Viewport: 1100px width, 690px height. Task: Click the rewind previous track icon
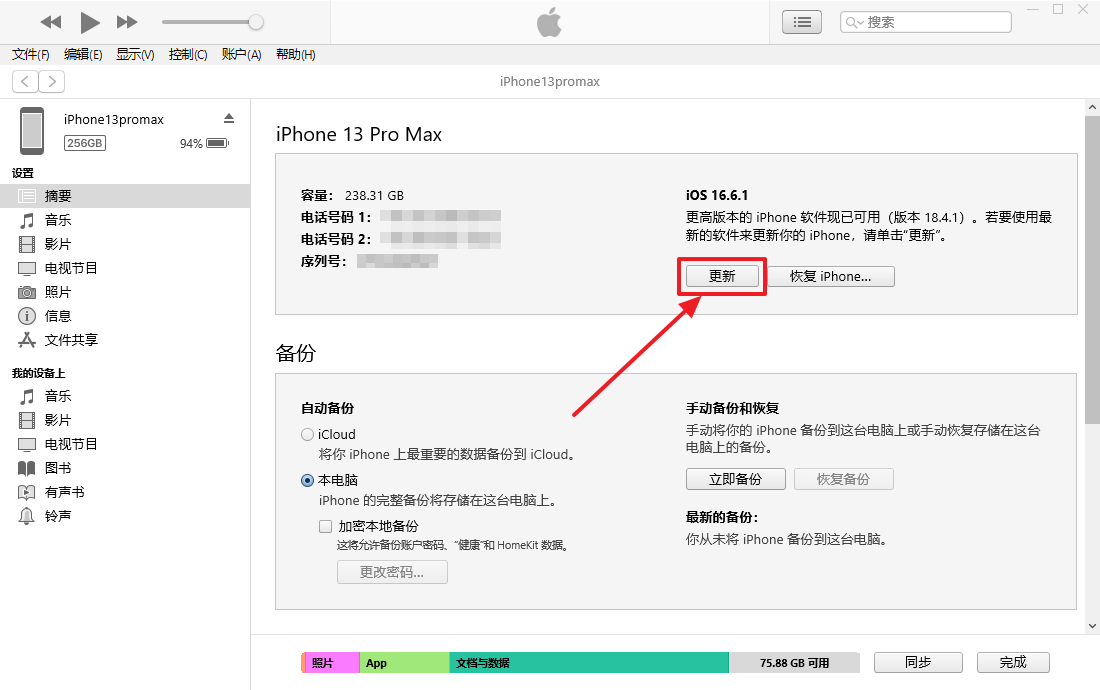51,22
